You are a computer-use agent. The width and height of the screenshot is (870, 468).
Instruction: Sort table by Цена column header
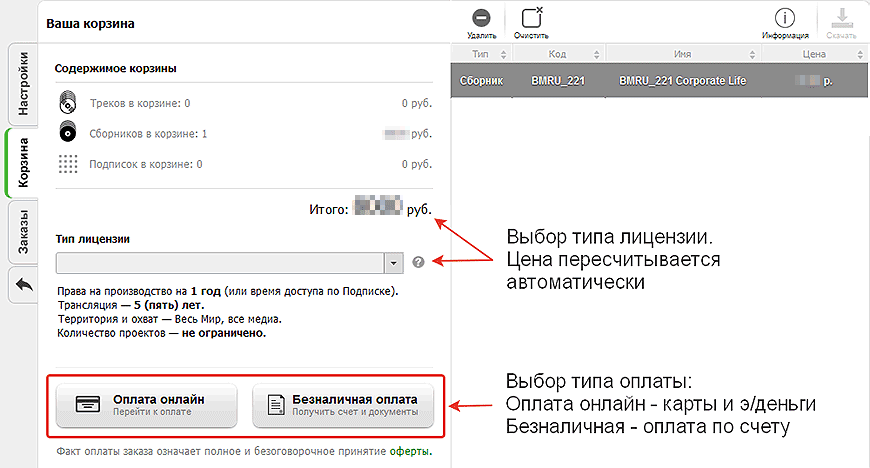(x=812, y=54)
